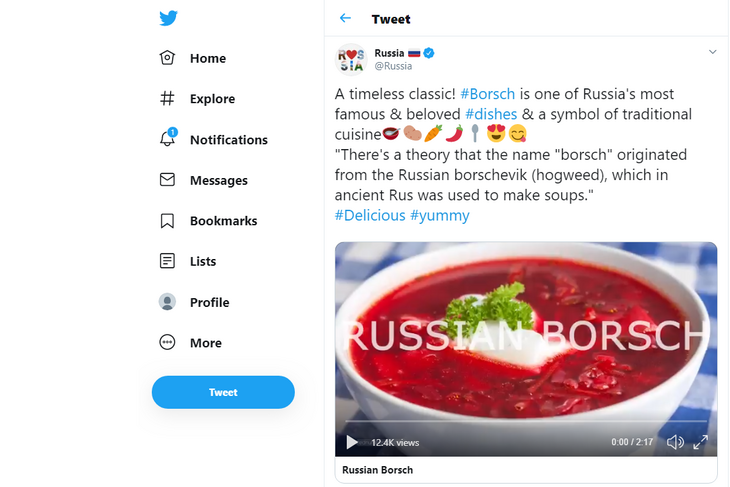Viewport: 730px width, 487px height.
Task: Open the #Borsch hashtag link
Action: click(488, 94)
